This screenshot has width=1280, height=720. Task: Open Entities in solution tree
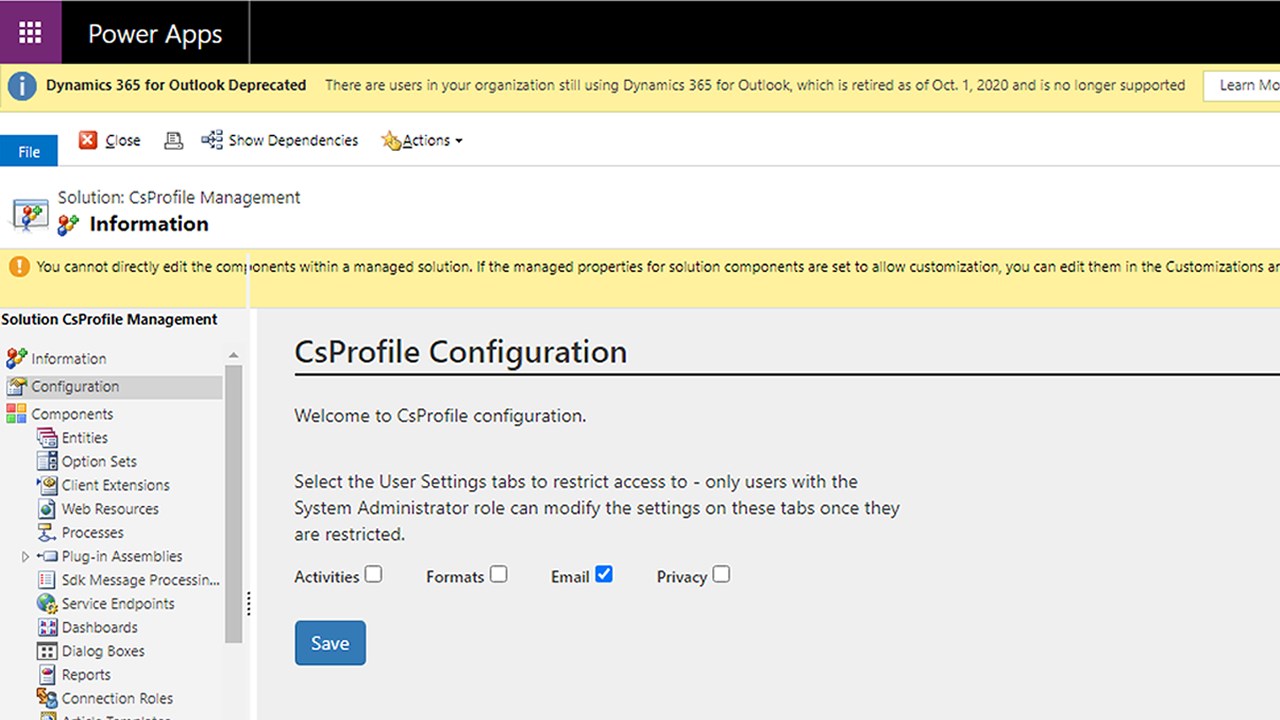pos(84,438)
